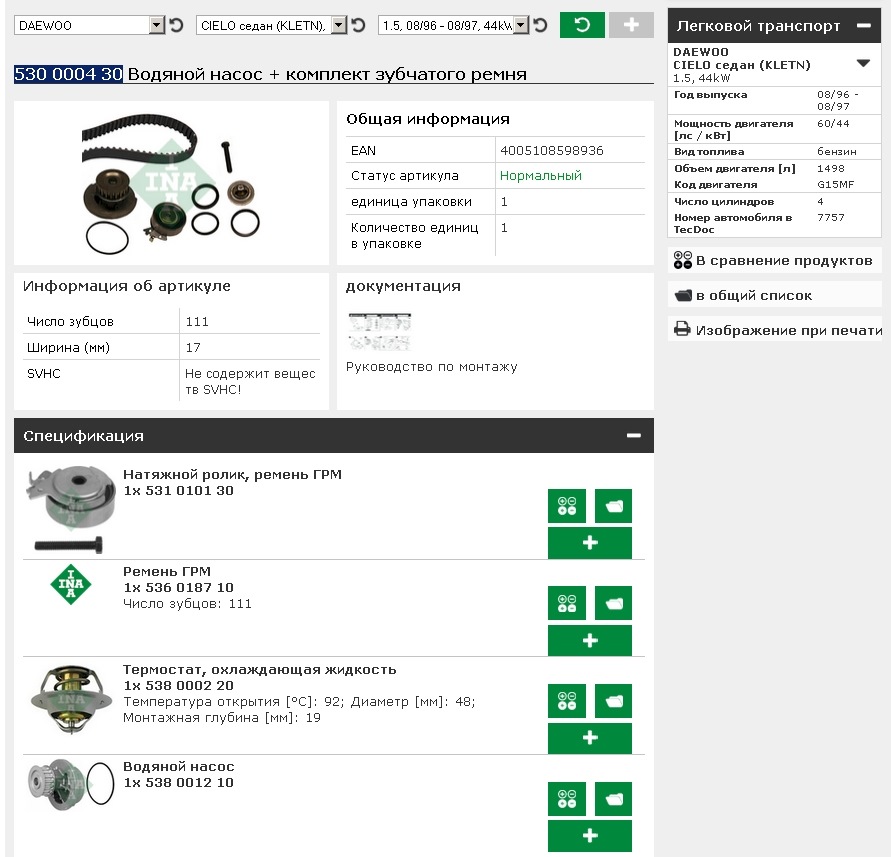Open water pump product thumbnail
891x857 pixels.
tap(70, 784)
